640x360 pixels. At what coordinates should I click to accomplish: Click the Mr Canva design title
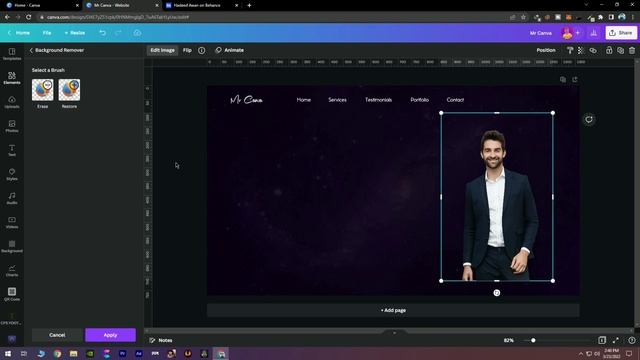click(540, 33)
